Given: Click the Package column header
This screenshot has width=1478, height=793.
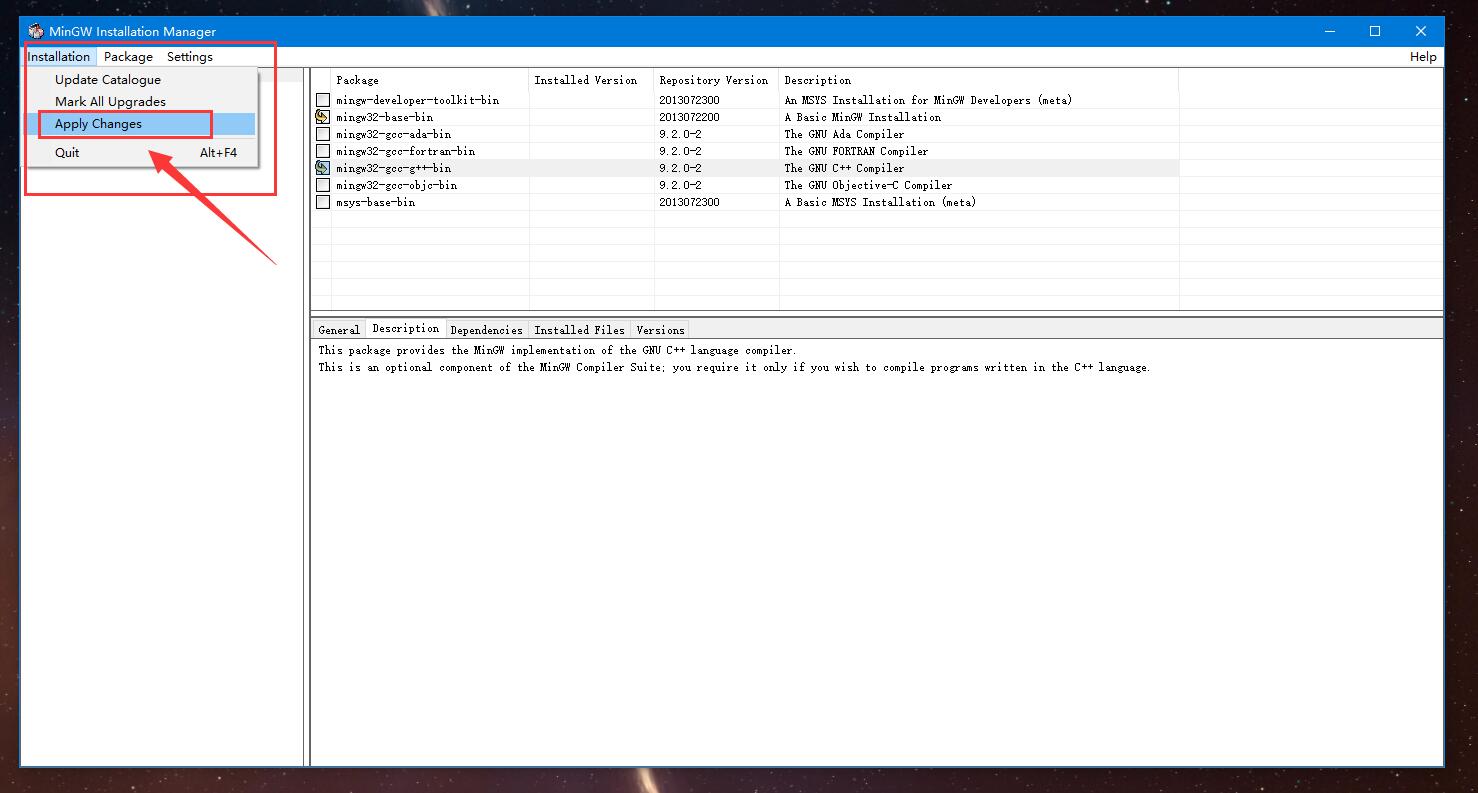Looking at the screenshot, I should [x=430, y=80].
